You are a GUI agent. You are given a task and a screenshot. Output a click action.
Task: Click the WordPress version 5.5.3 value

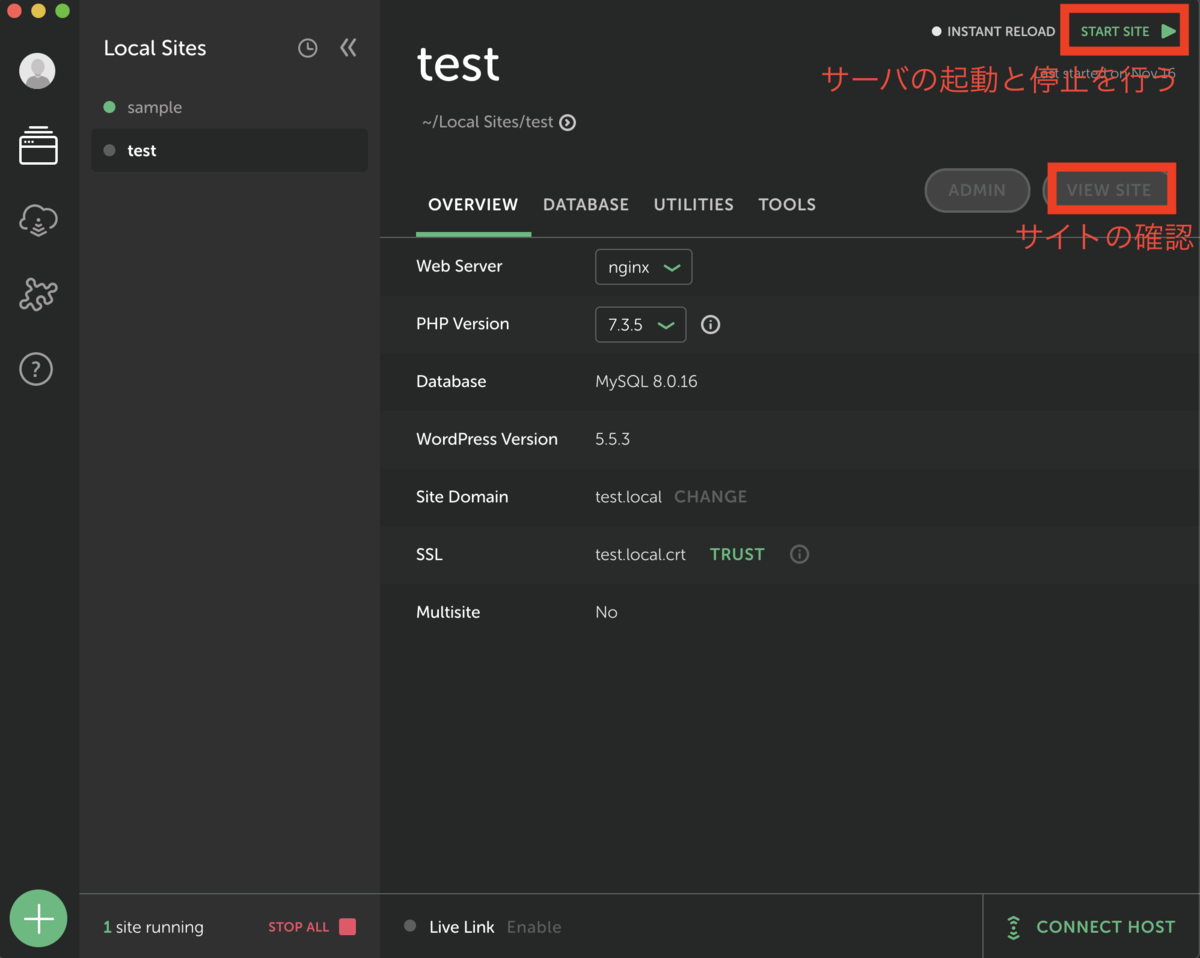point(612,439)
